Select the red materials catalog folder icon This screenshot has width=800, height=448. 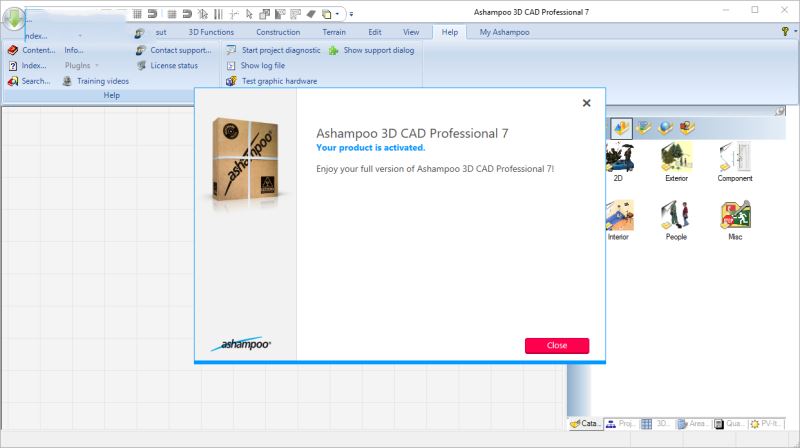click(x=687, y=128)
